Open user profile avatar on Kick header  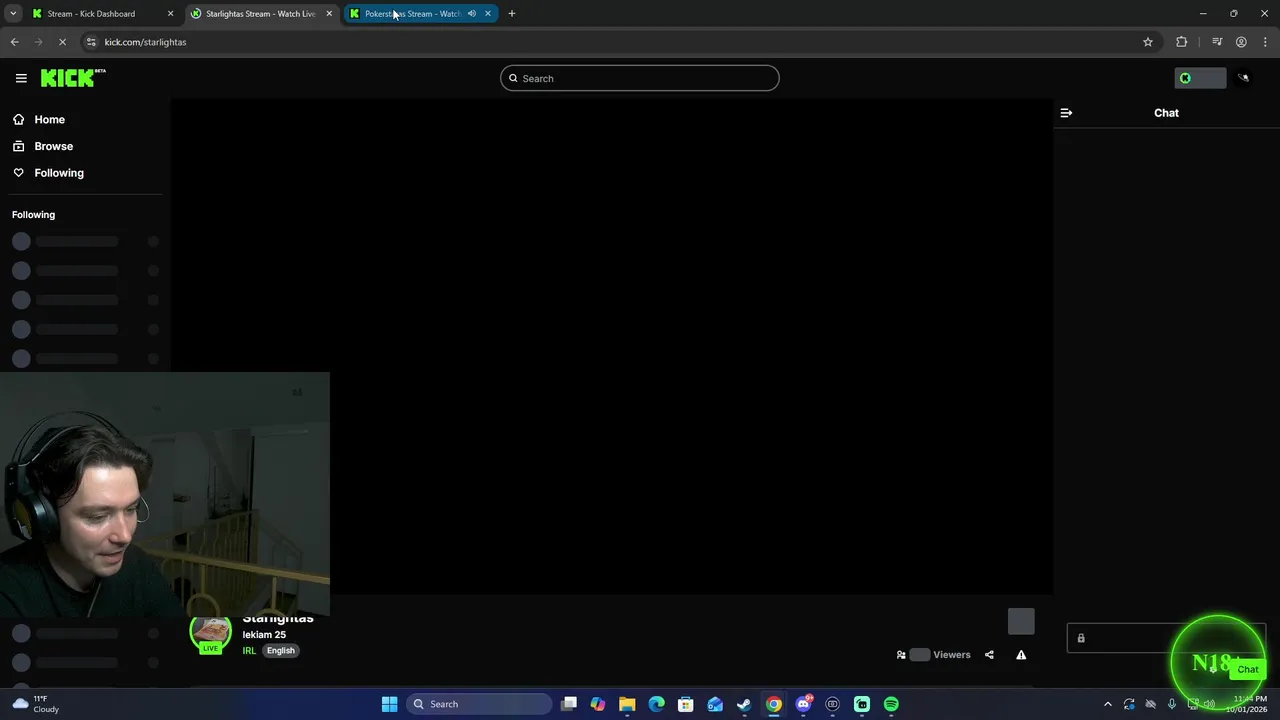click(x=1244, y=78)
